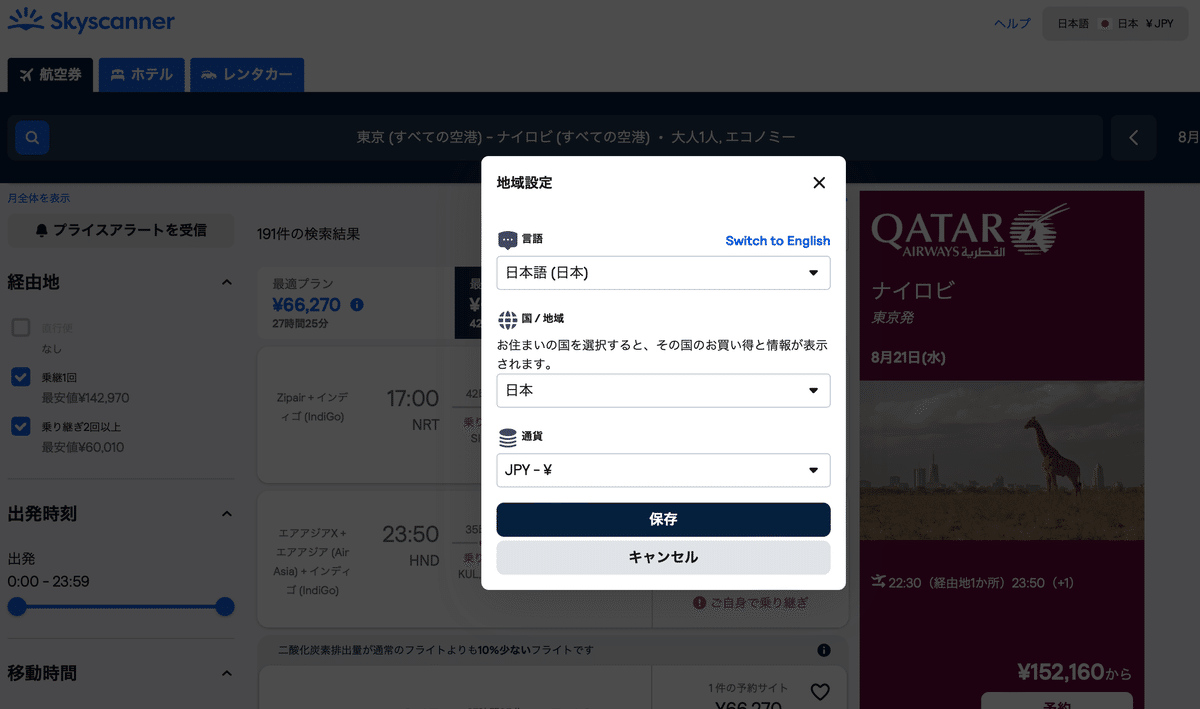Click the magnifier search icon
The height and width of the screenshot is (709, 1200).
(x=31, y=137)
